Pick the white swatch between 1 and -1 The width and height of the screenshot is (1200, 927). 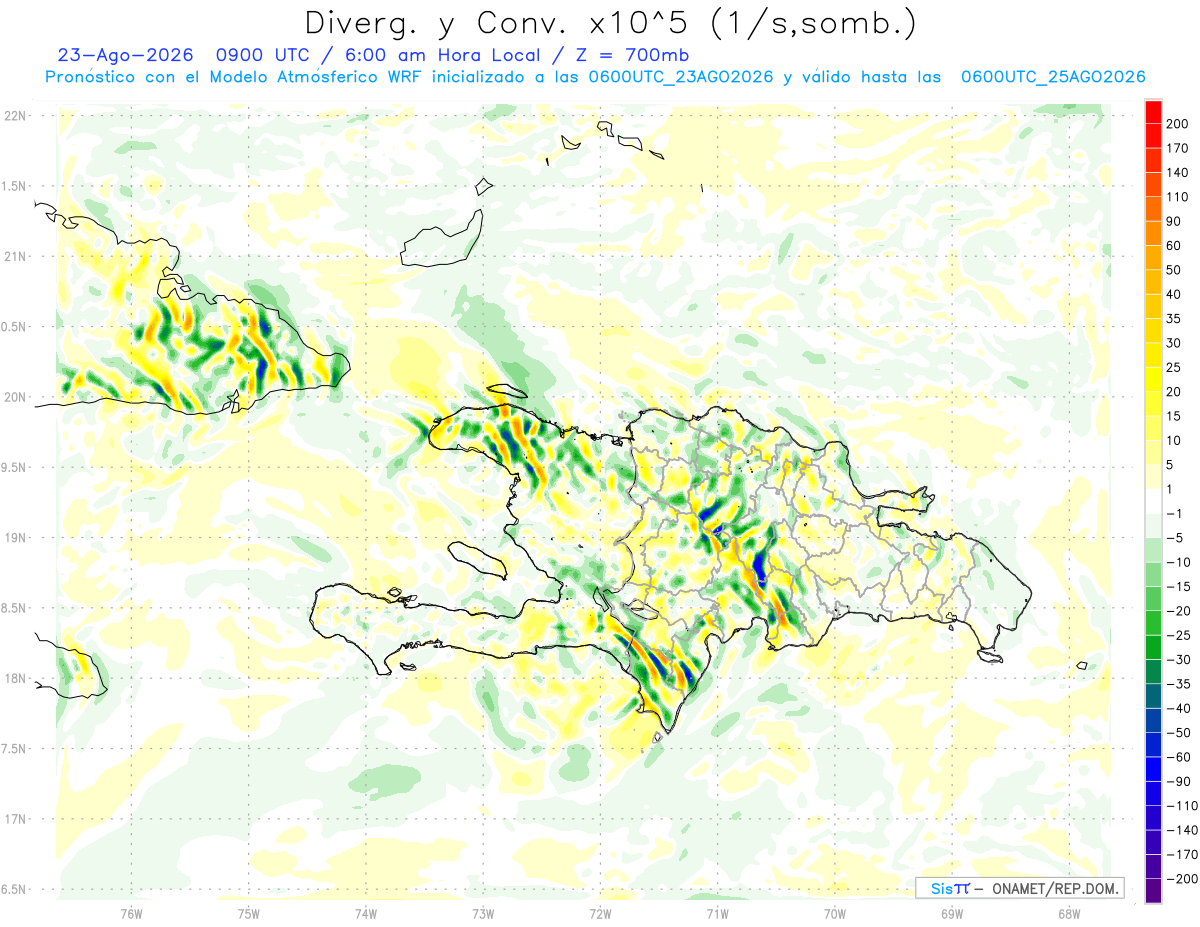click(1153, 501)
